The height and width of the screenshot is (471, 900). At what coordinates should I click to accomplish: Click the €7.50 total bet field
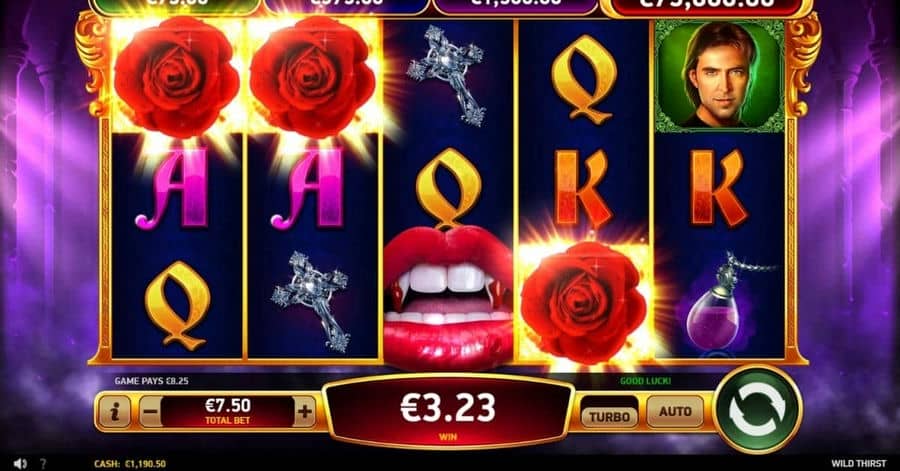click(x=227, y=411)
